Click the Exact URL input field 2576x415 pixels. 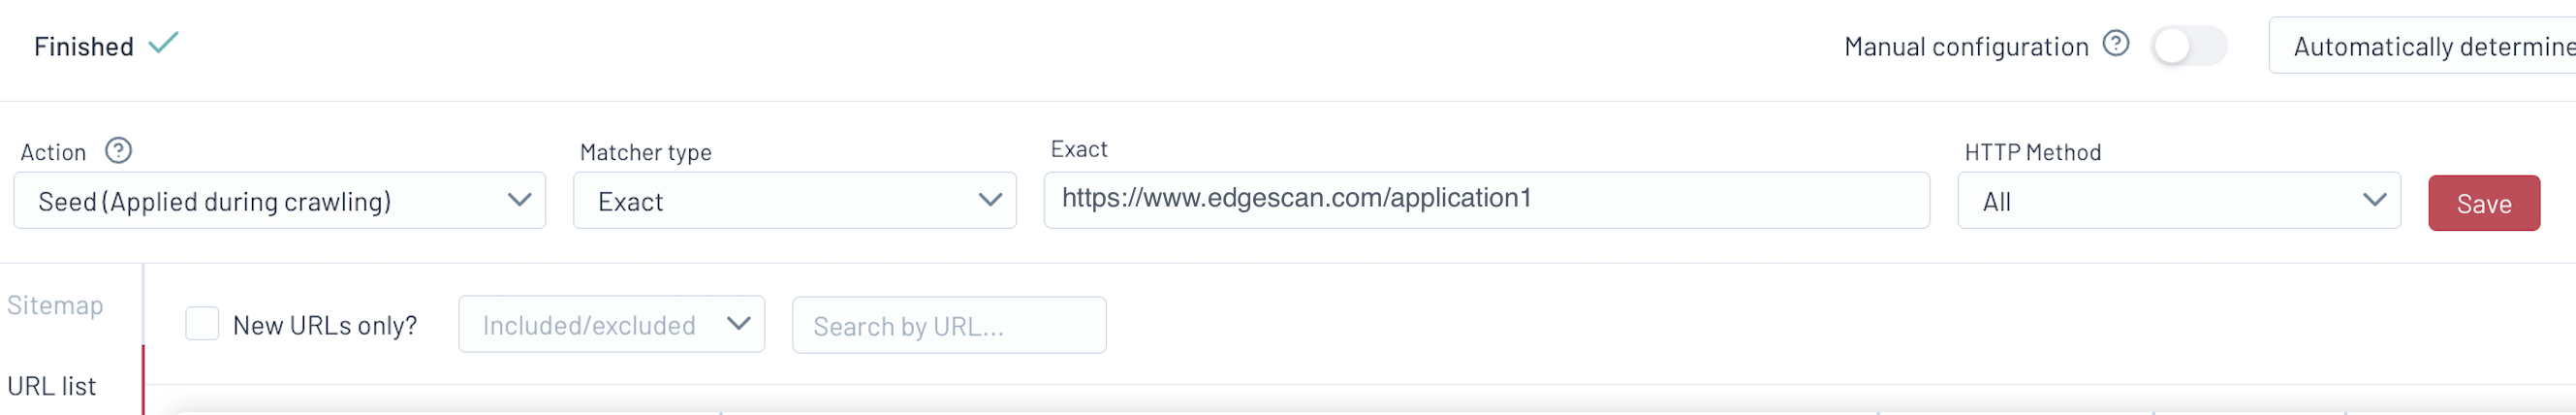pos(1486,200)
